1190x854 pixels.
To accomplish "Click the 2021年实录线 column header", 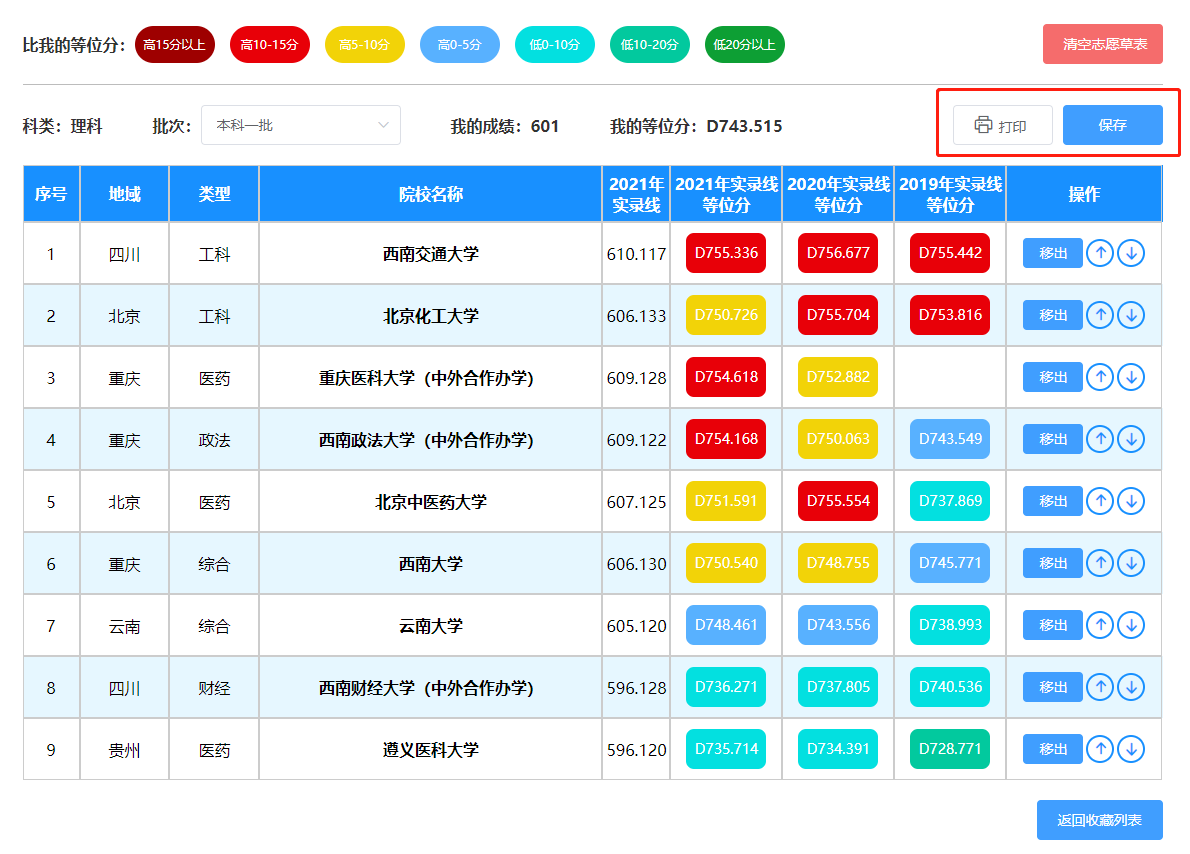I will [x=636, y=194].
